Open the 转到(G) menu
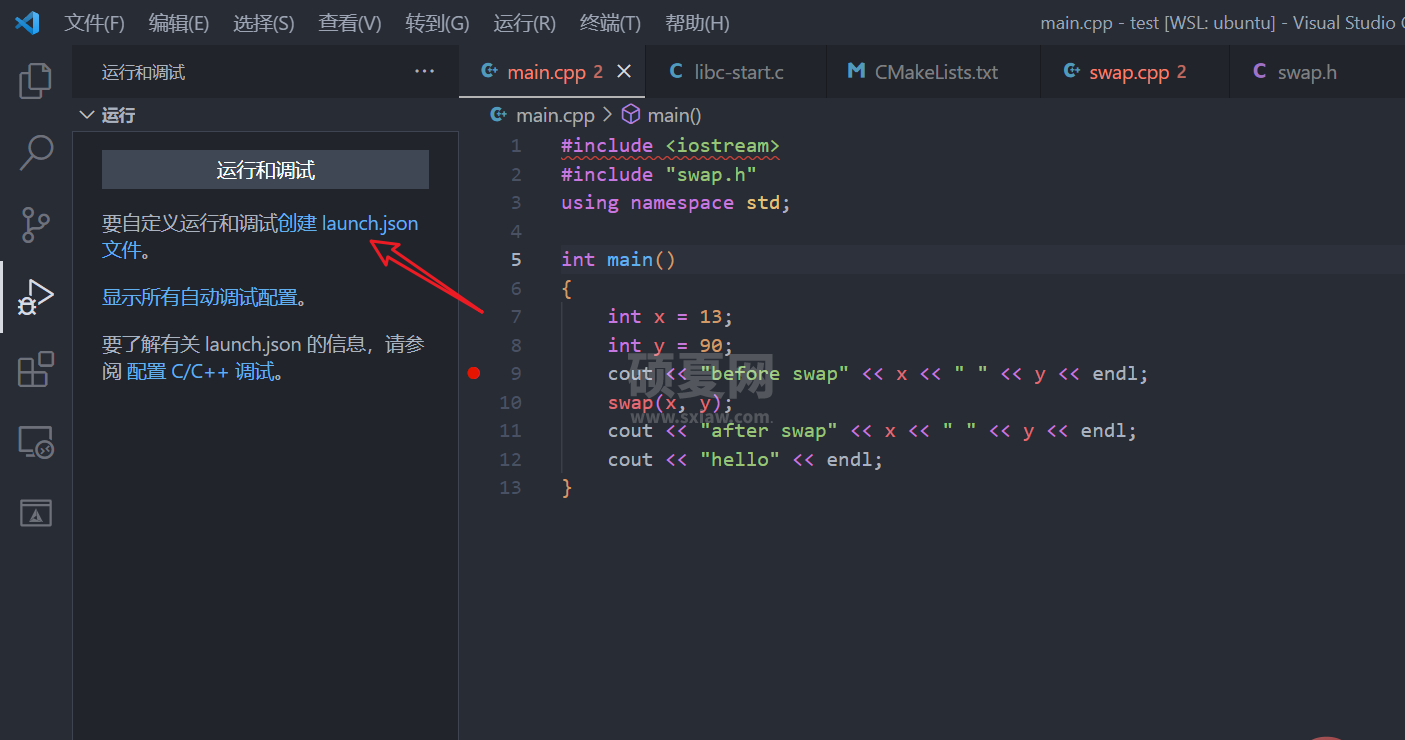The height and width of the screenshot is (740, 1405). click(438, 23)
